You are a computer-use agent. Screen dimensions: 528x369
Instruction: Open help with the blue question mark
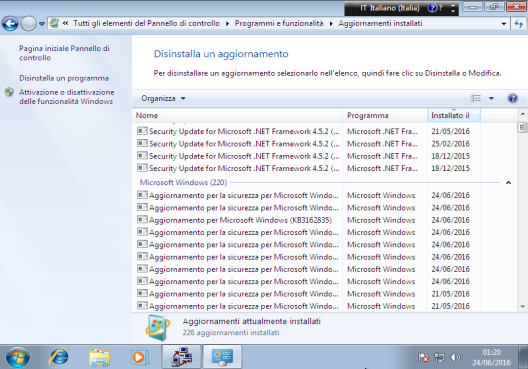click(513, 98)
